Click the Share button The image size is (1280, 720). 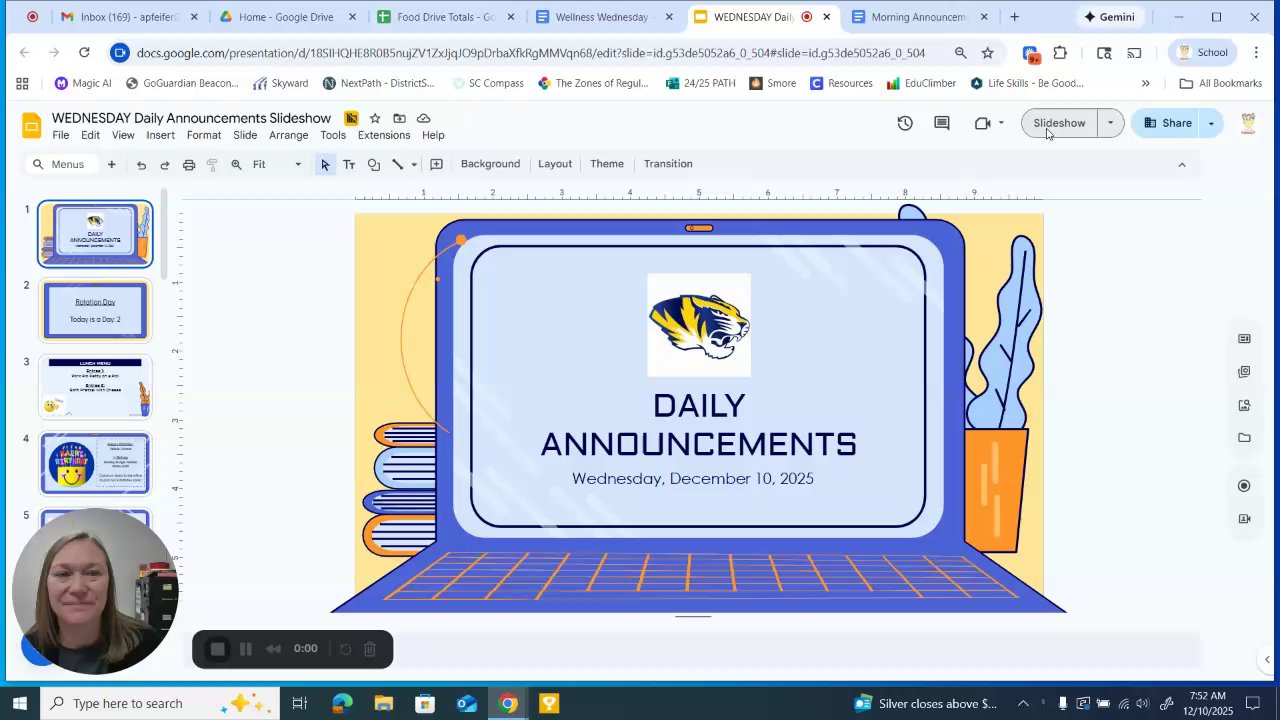tap(1167, 123)
